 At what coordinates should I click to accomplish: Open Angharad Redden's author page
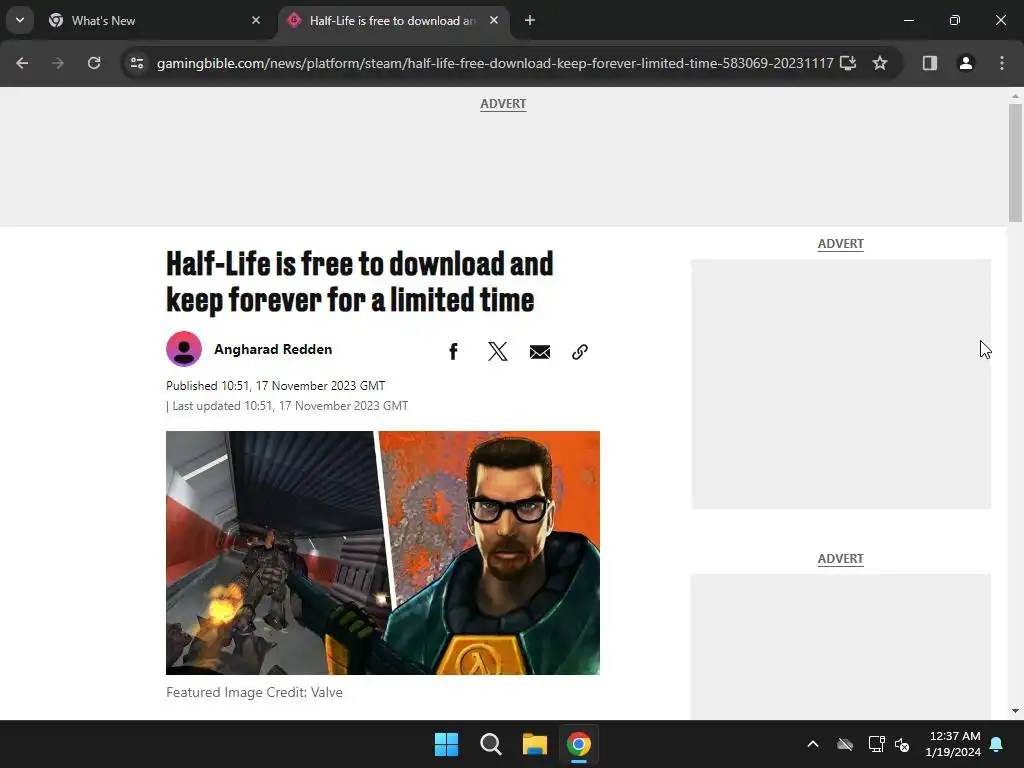coord(273,349)
